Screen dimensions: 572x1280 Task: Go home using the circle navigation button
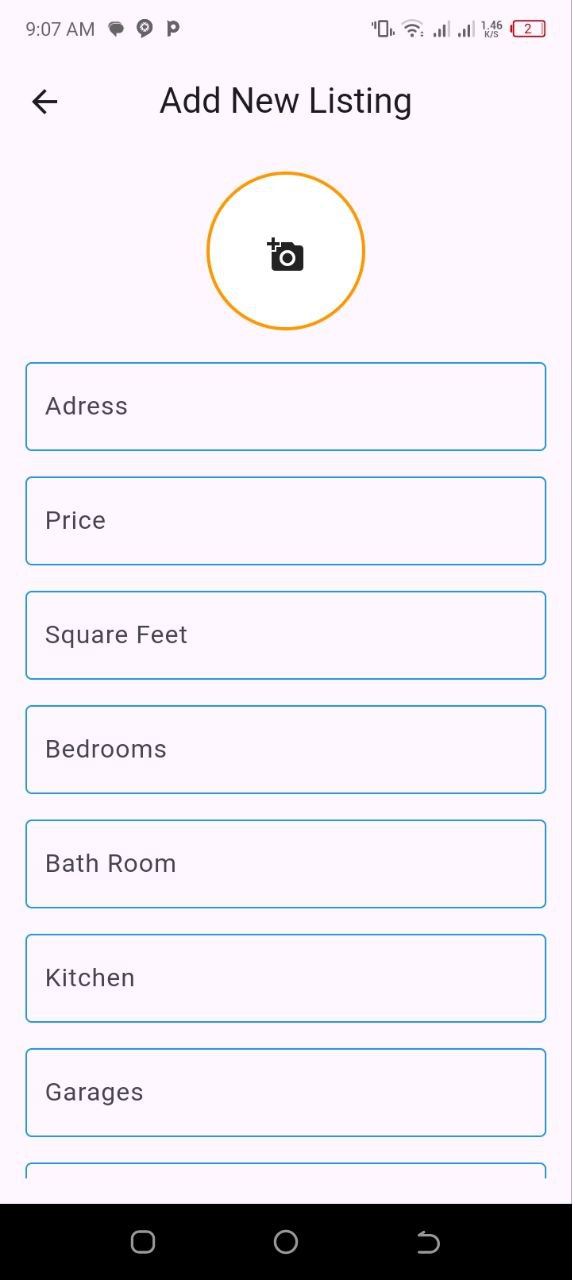pyautogui.click(x=286, y=1242)
